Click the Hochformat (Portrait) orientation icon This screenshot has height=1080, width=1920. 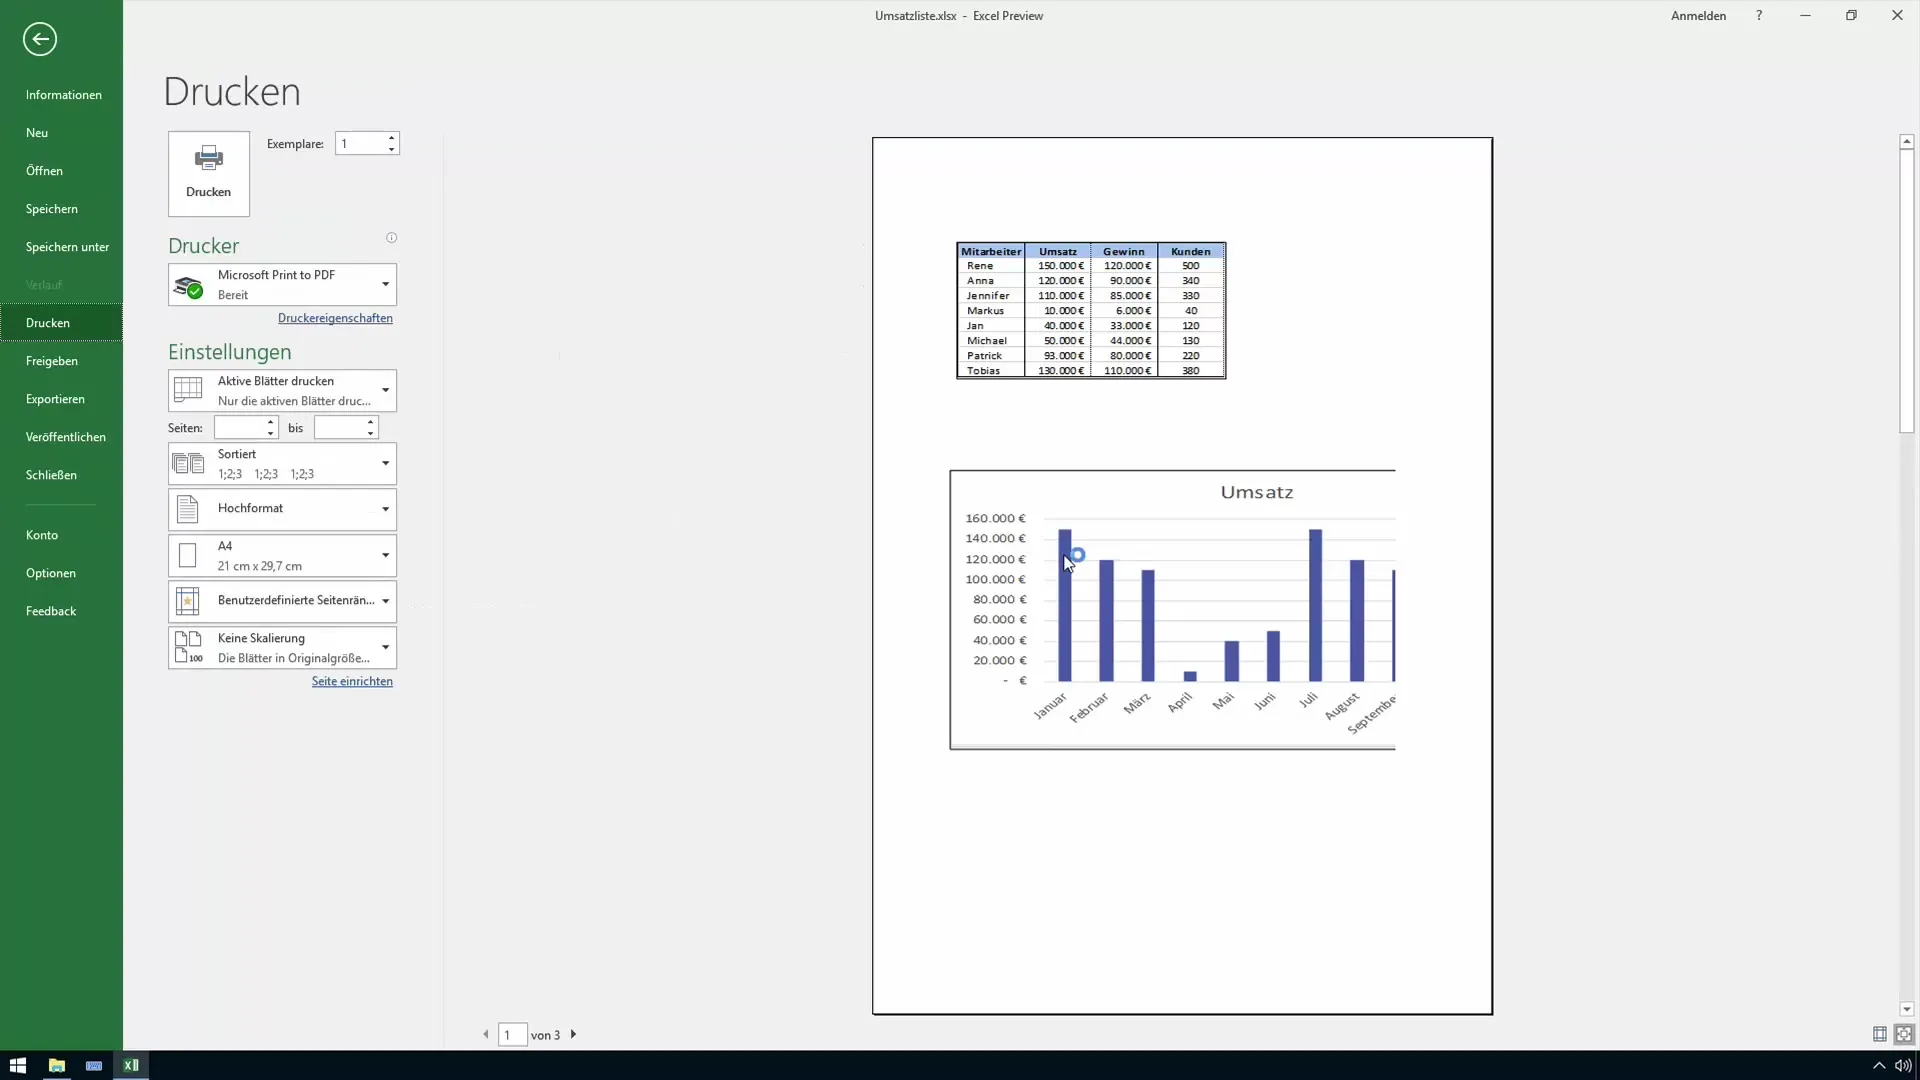click(187, 508)
